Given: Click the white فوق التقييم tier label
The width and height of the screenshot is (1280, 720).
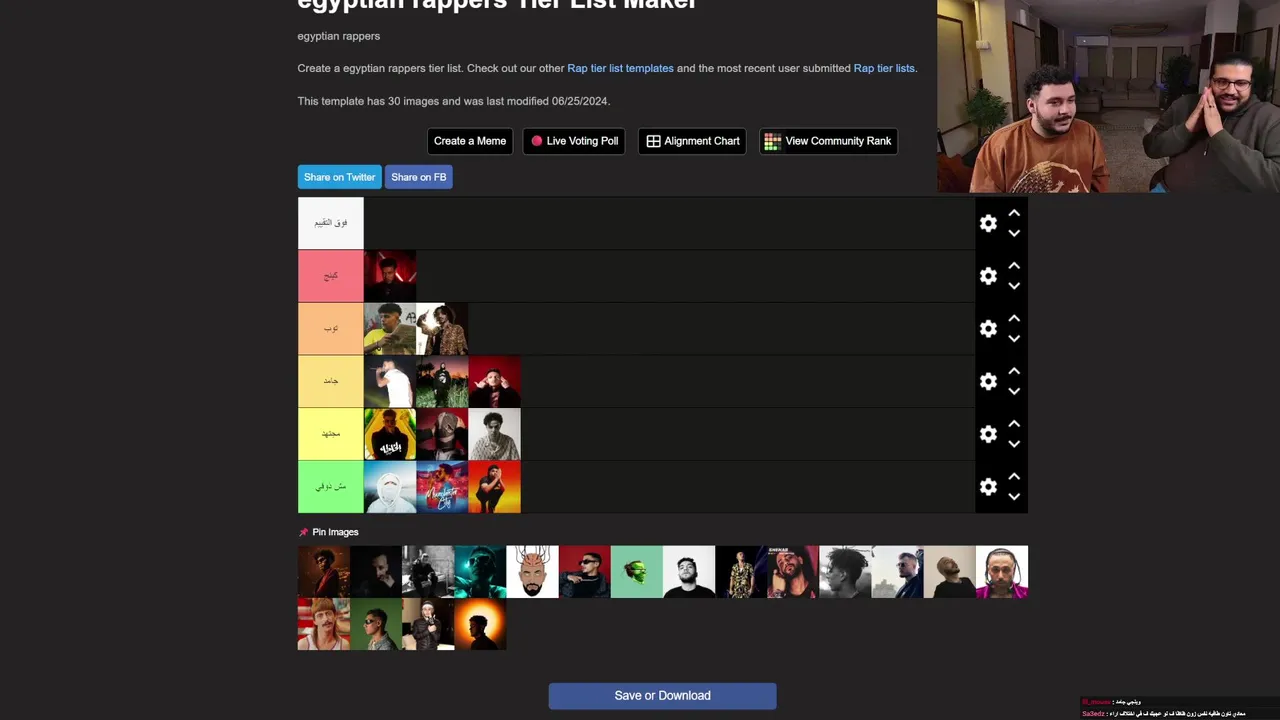Looking at the screenshot, I should [331, 223].
